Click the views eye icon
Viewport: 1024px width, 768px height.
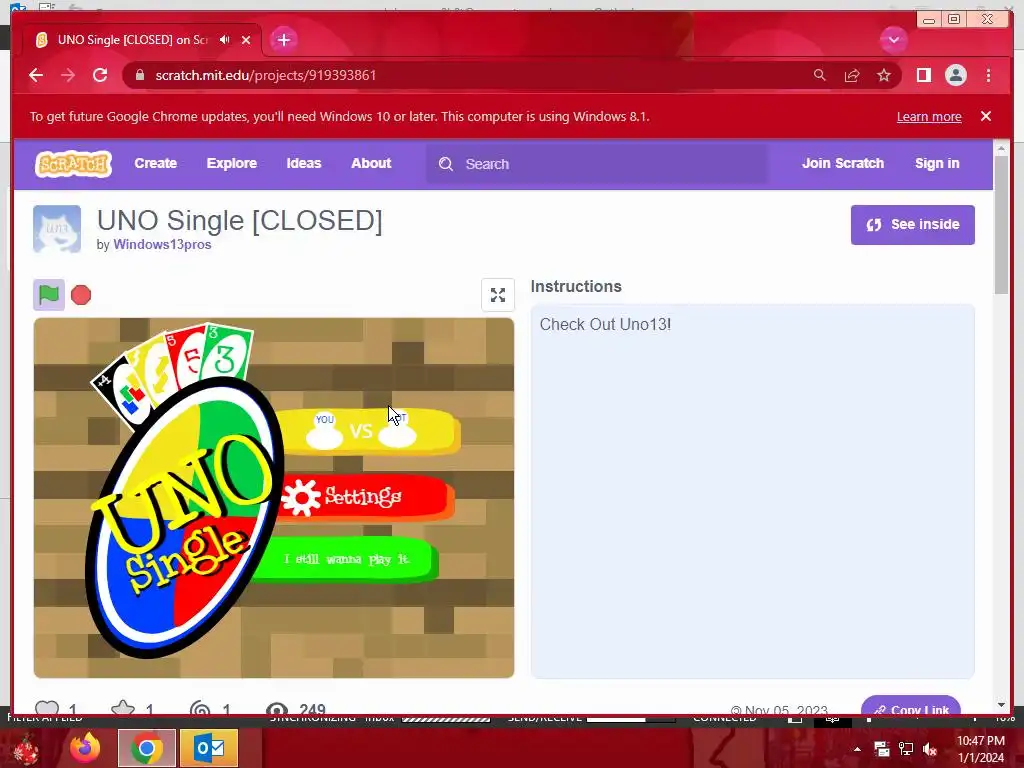point(277,709)
